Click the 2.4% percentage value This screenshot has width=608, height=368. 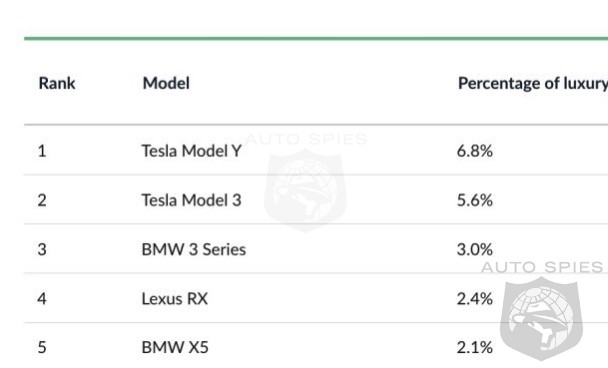pos(475,299)
